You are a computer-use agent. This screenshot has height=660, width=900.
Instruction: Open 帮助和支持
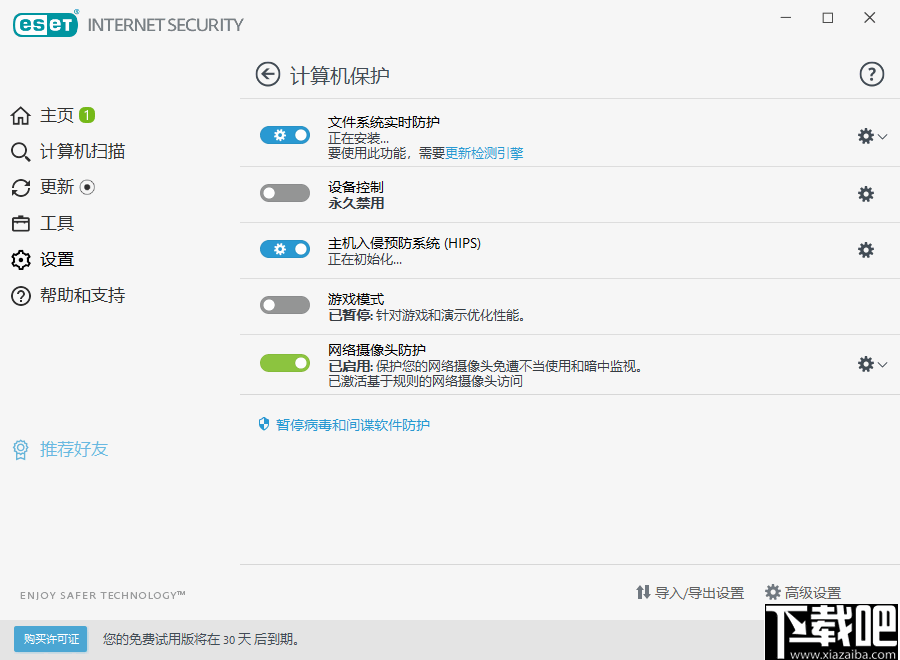point(80,295)
